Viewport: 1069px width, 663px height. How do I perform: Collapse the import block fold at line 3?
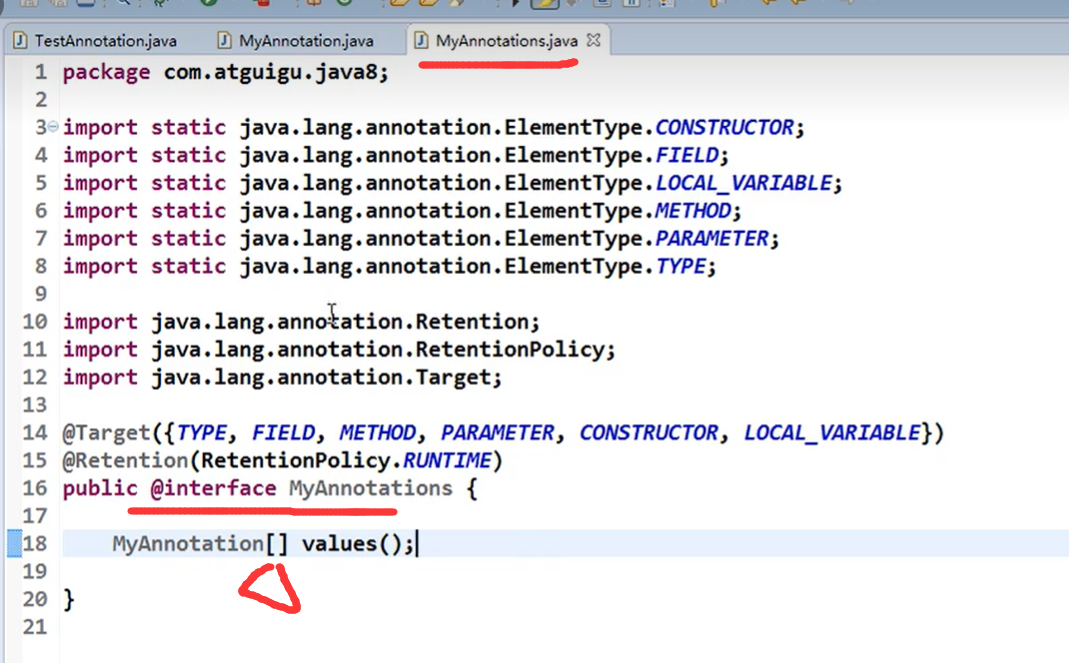click(52, 127)
